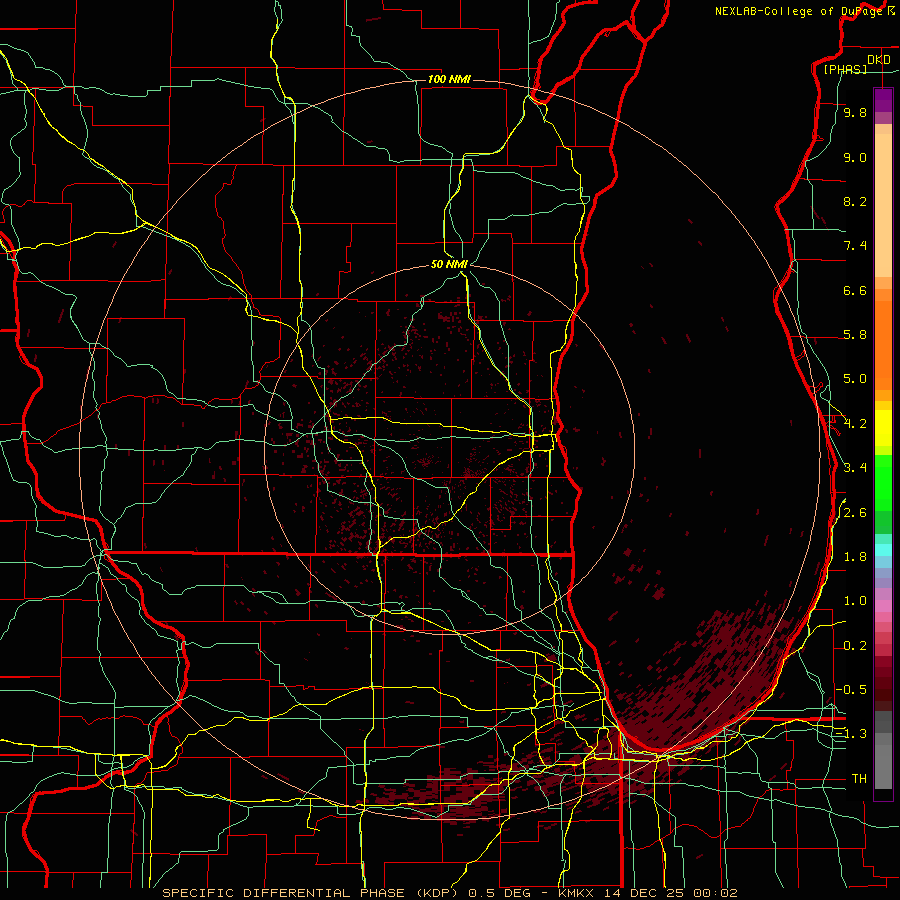
Task: Click the 4.2 scale value
Action: point(855,424)
